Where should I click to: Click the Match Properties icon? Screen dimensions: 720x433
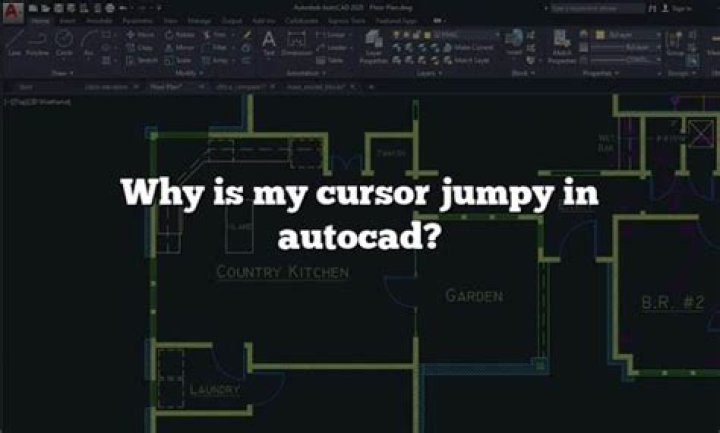[x=560, y=43]
